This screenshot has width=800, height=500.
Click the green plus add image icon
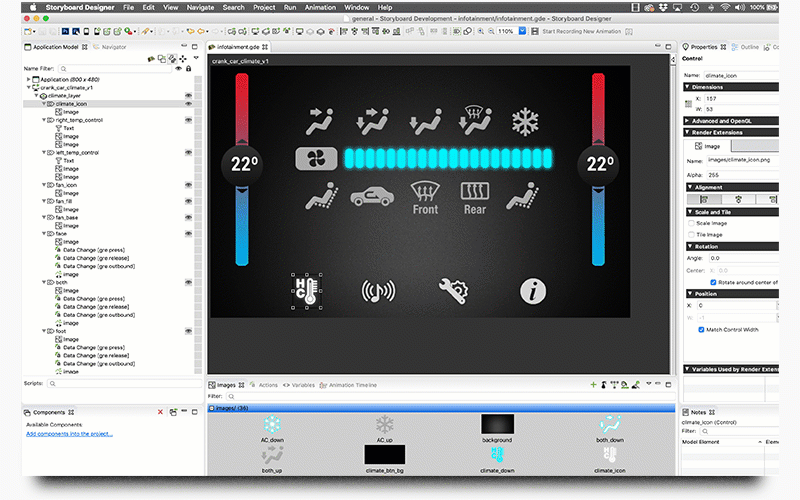tap(593, 385)
